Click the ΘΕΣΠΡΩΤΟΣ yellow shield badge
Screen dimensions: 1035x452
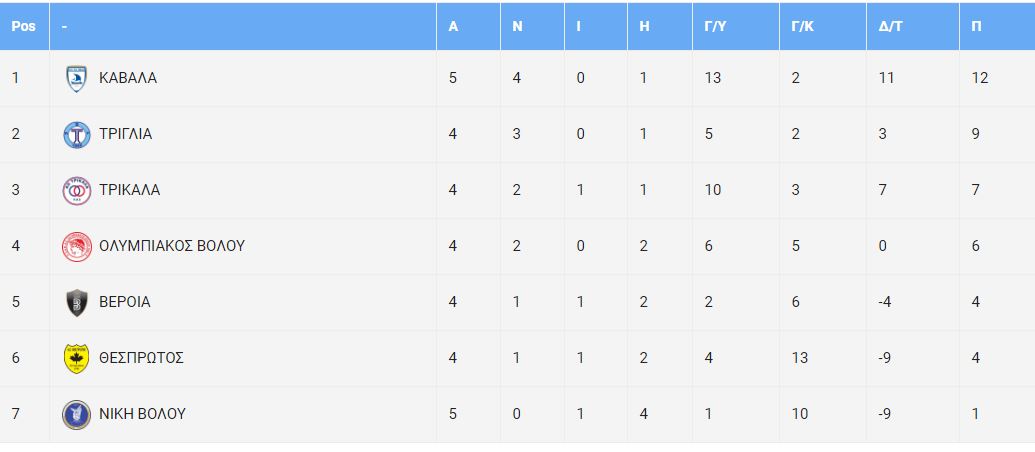click(x=77, y=359)
